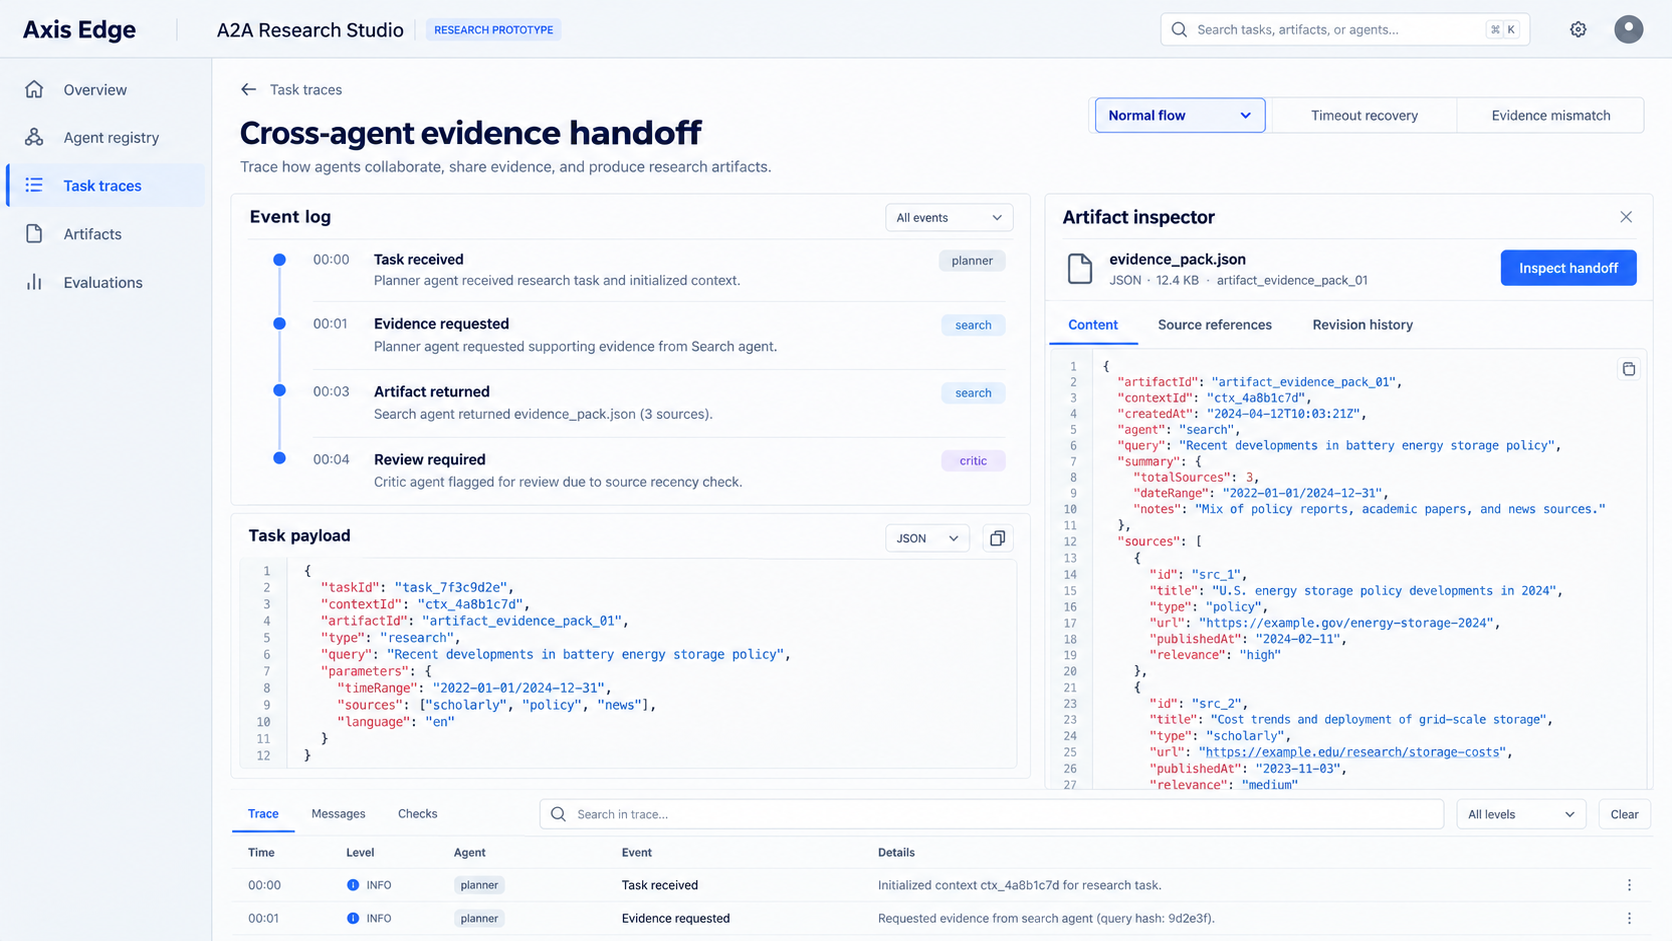The height and width of the screenshot is (941, 1672).
Task: Open the Overview home icon
Action: (x=34, y=90)
